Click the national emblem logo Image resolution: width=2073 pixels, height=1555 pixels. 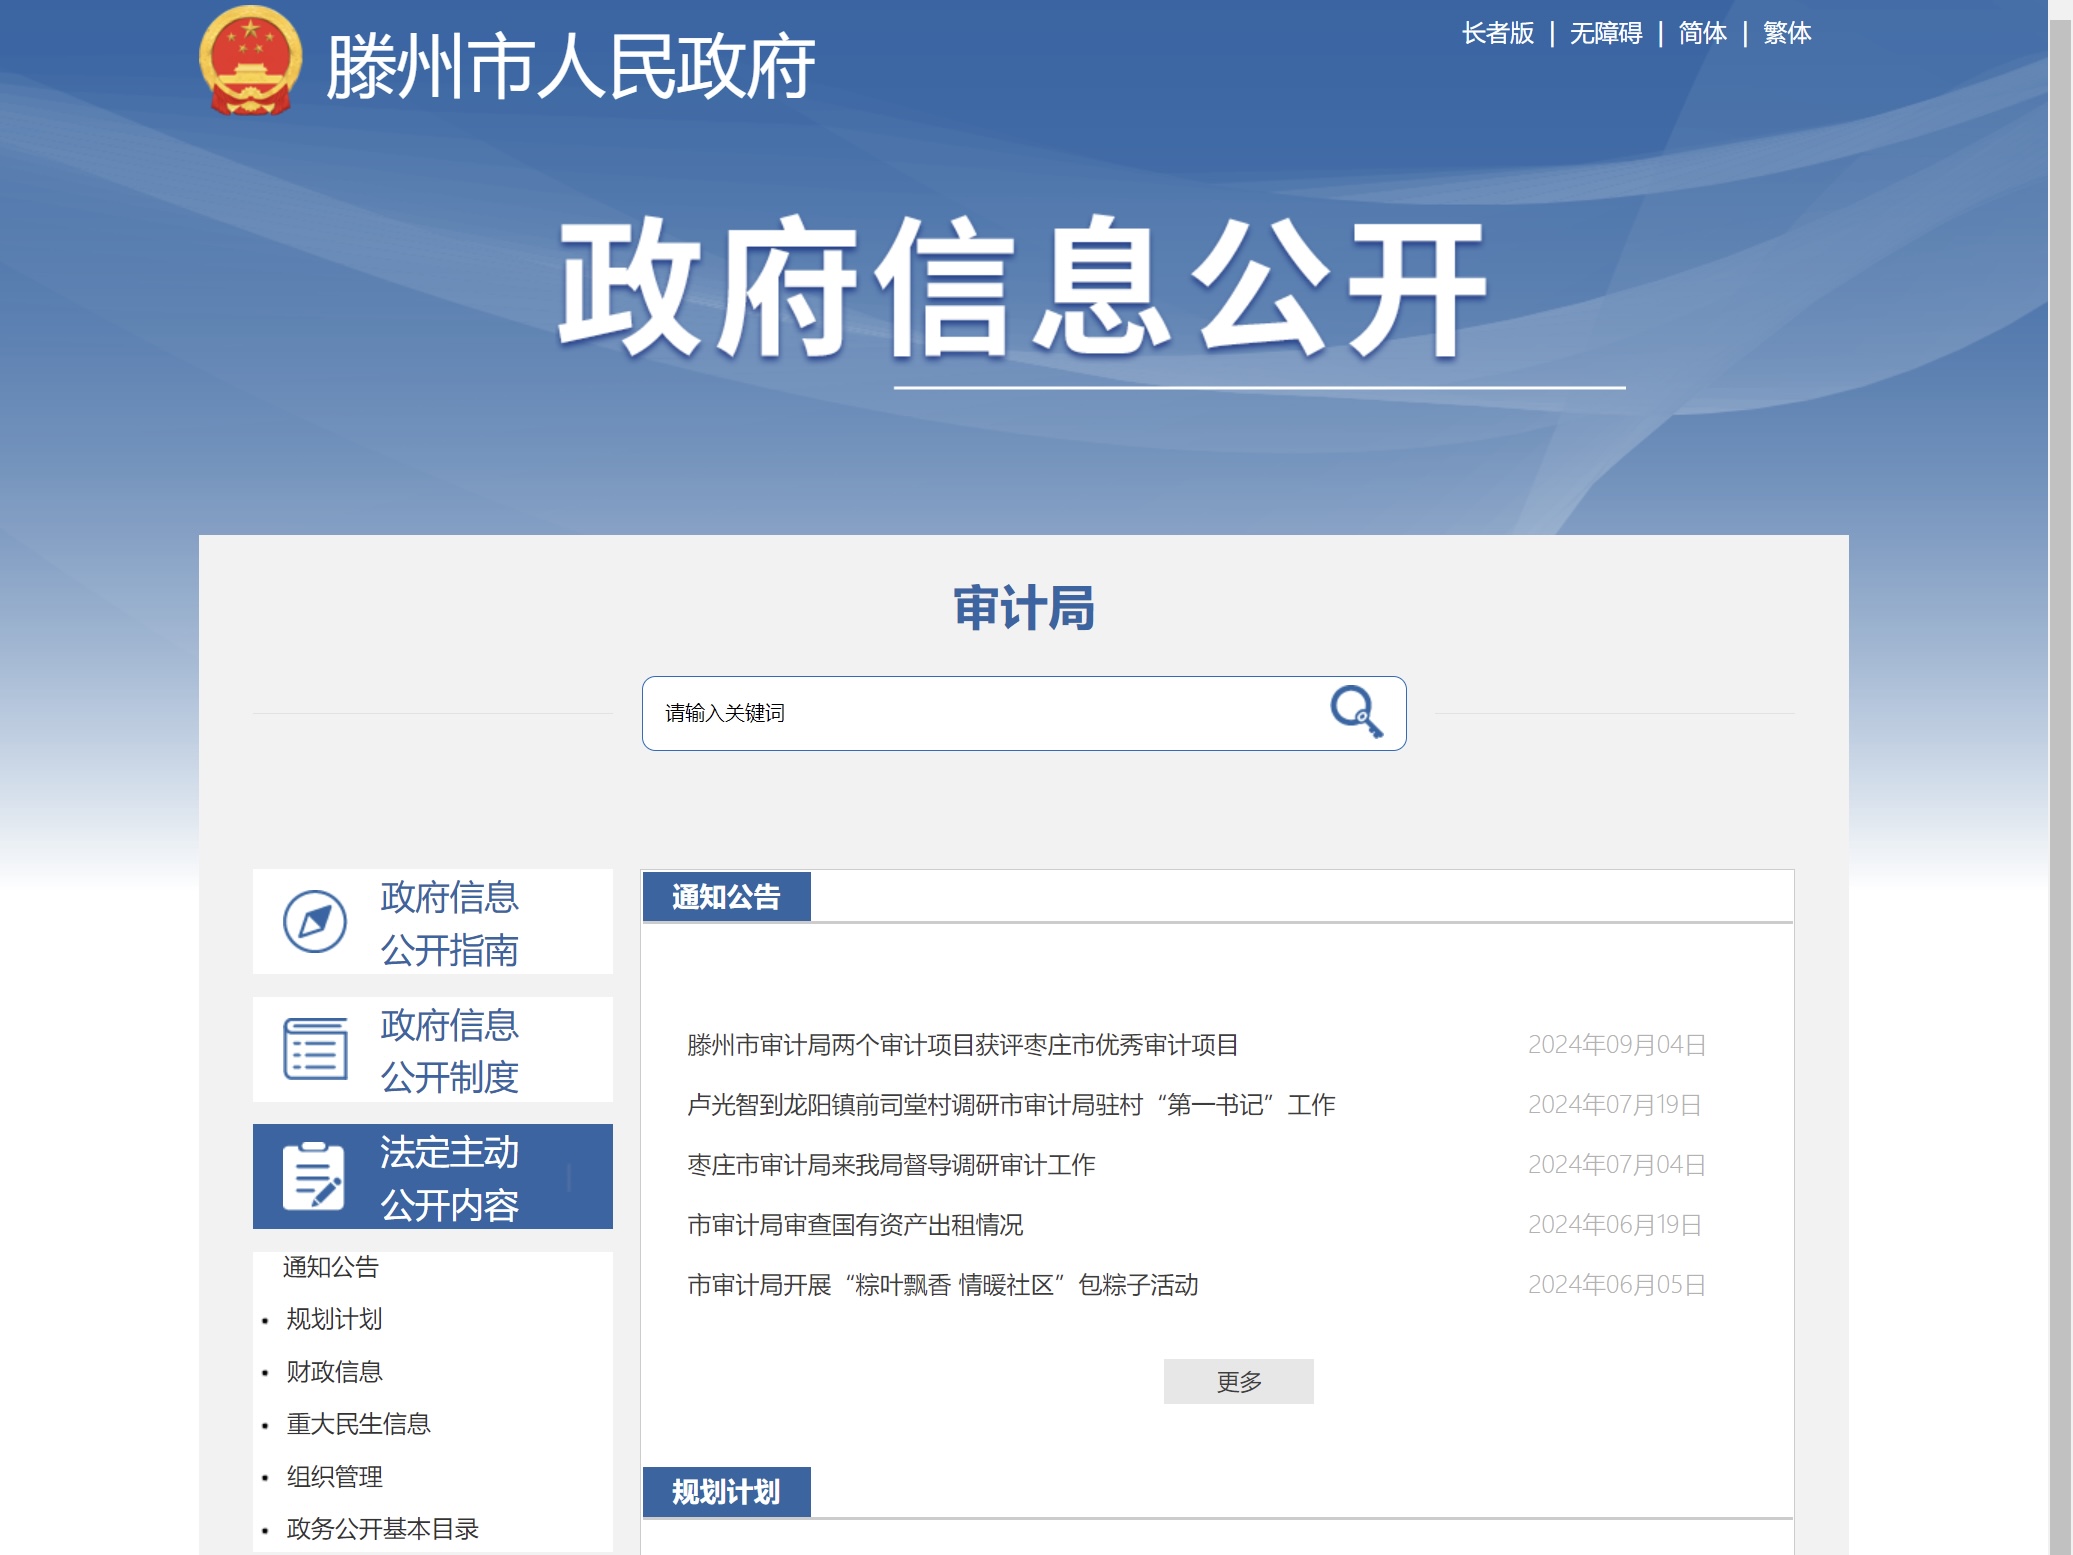(250, 62)
